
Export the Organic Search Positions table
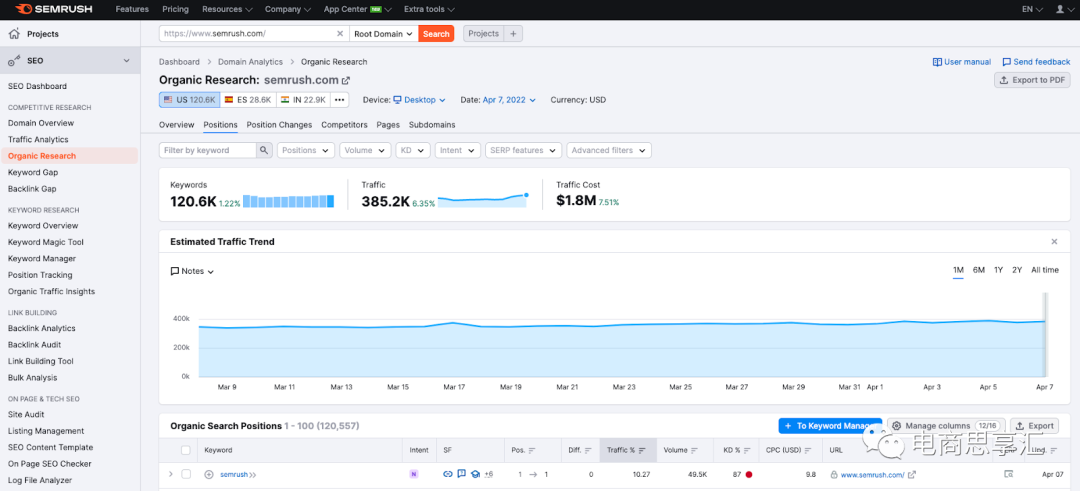coord(1035,426)
